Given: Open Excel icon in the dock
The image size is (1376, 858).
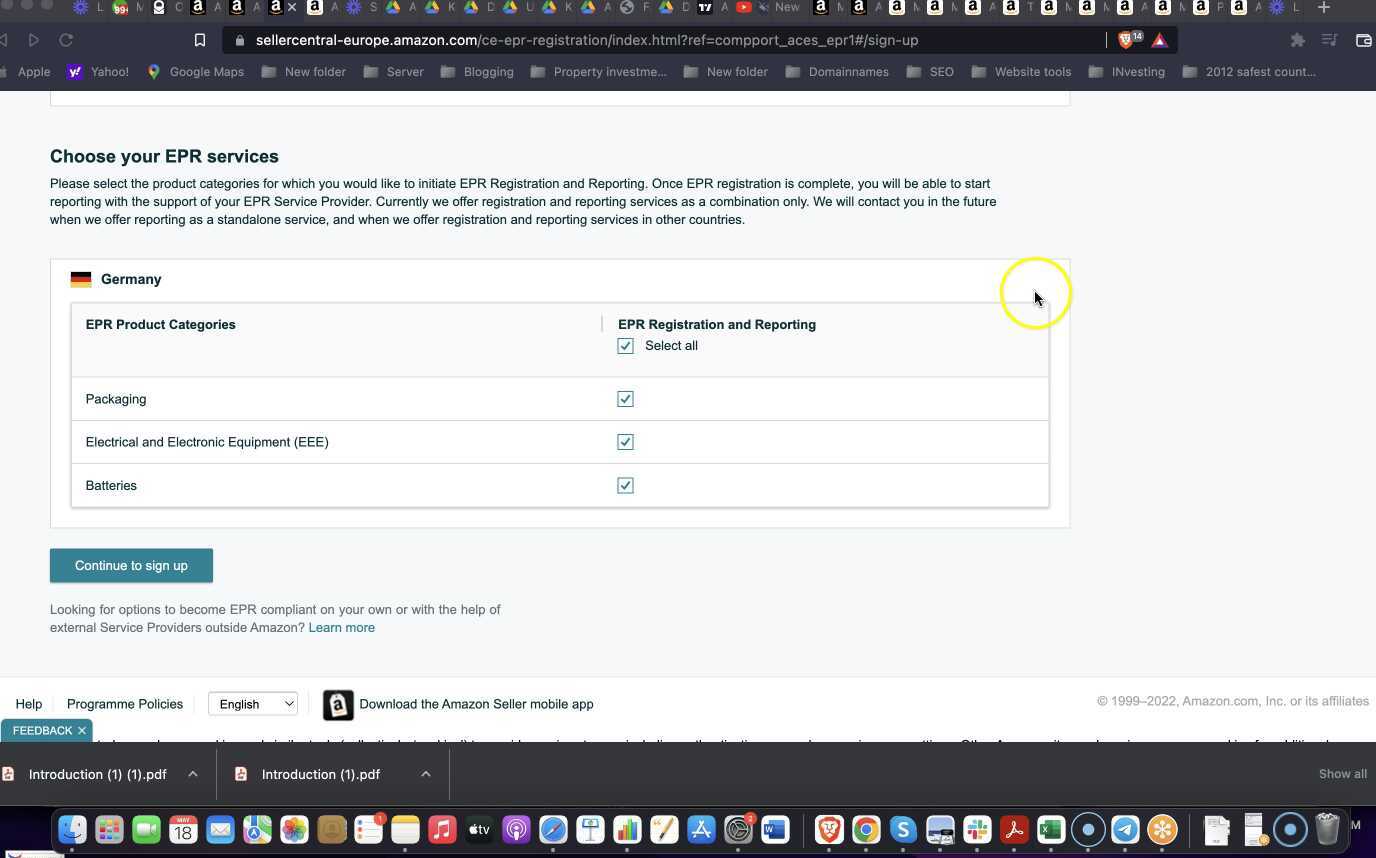Looking at the screenshot, I should tap(1050, 830).
